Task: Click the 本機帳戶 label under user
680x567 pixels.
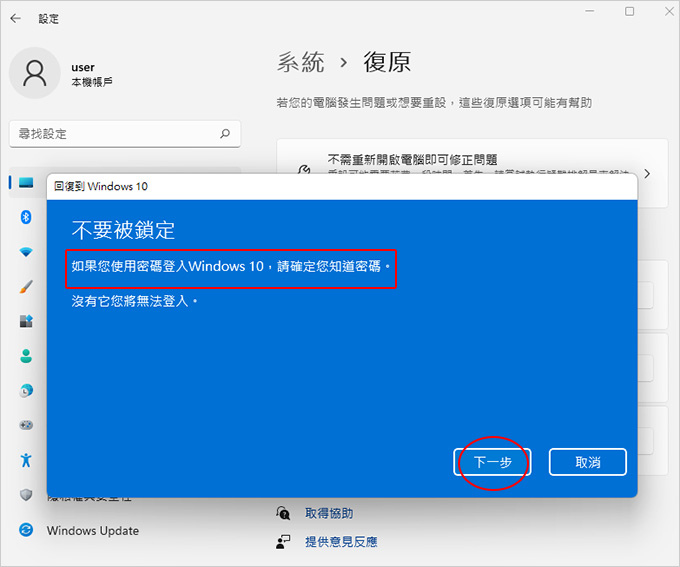Action: click(92, 82)
